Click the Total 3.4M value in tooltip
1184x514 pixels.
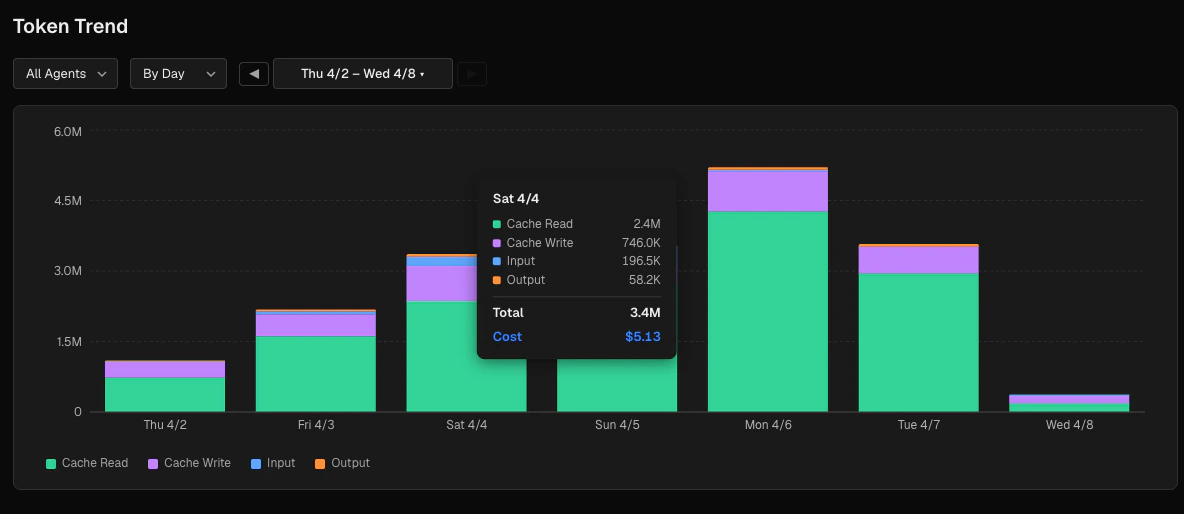(647, 312)
